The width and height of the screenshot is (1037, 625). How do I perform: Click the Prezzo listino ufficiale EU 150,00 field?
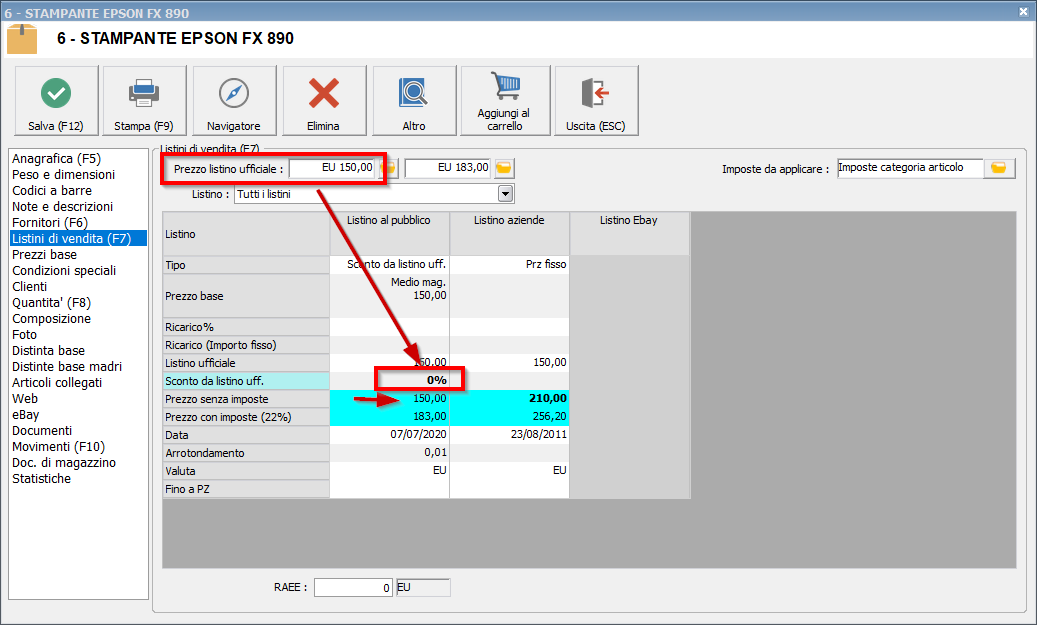[x=332, y=168]
